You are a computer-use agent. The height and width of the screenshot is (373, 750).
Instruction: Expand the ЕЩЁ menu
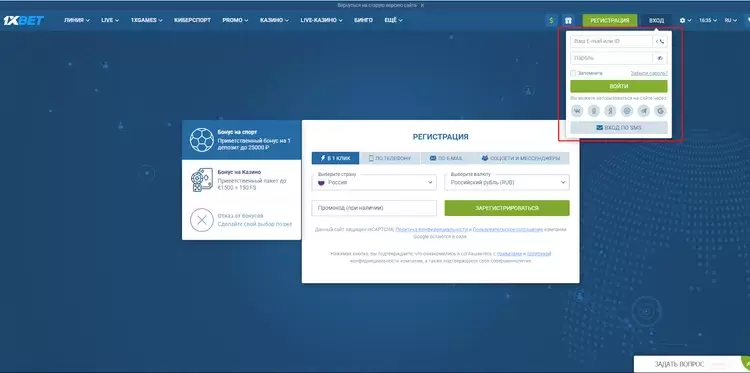coord(393,21)
